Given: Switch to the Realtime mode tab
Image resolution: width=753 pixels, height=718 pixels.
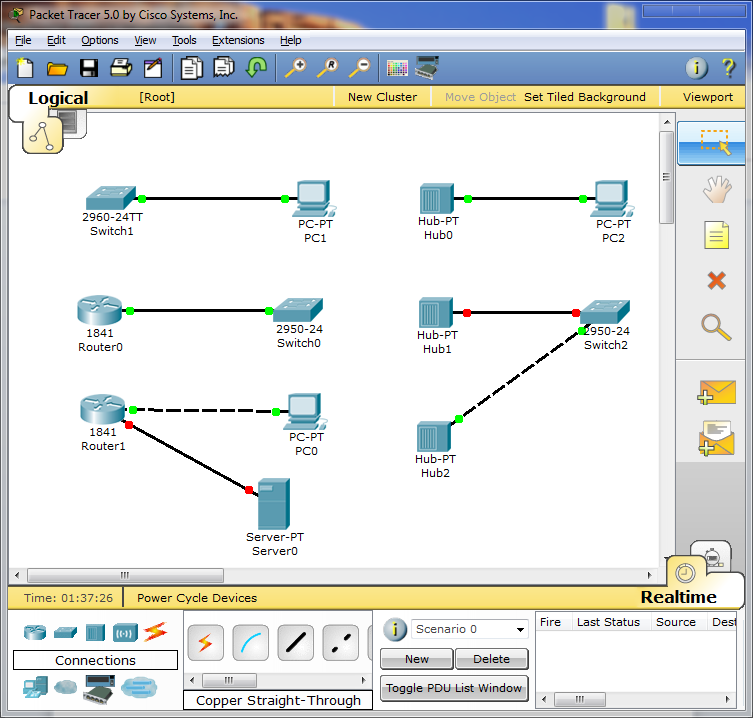Looking at the screenshot, I should 678,597.
